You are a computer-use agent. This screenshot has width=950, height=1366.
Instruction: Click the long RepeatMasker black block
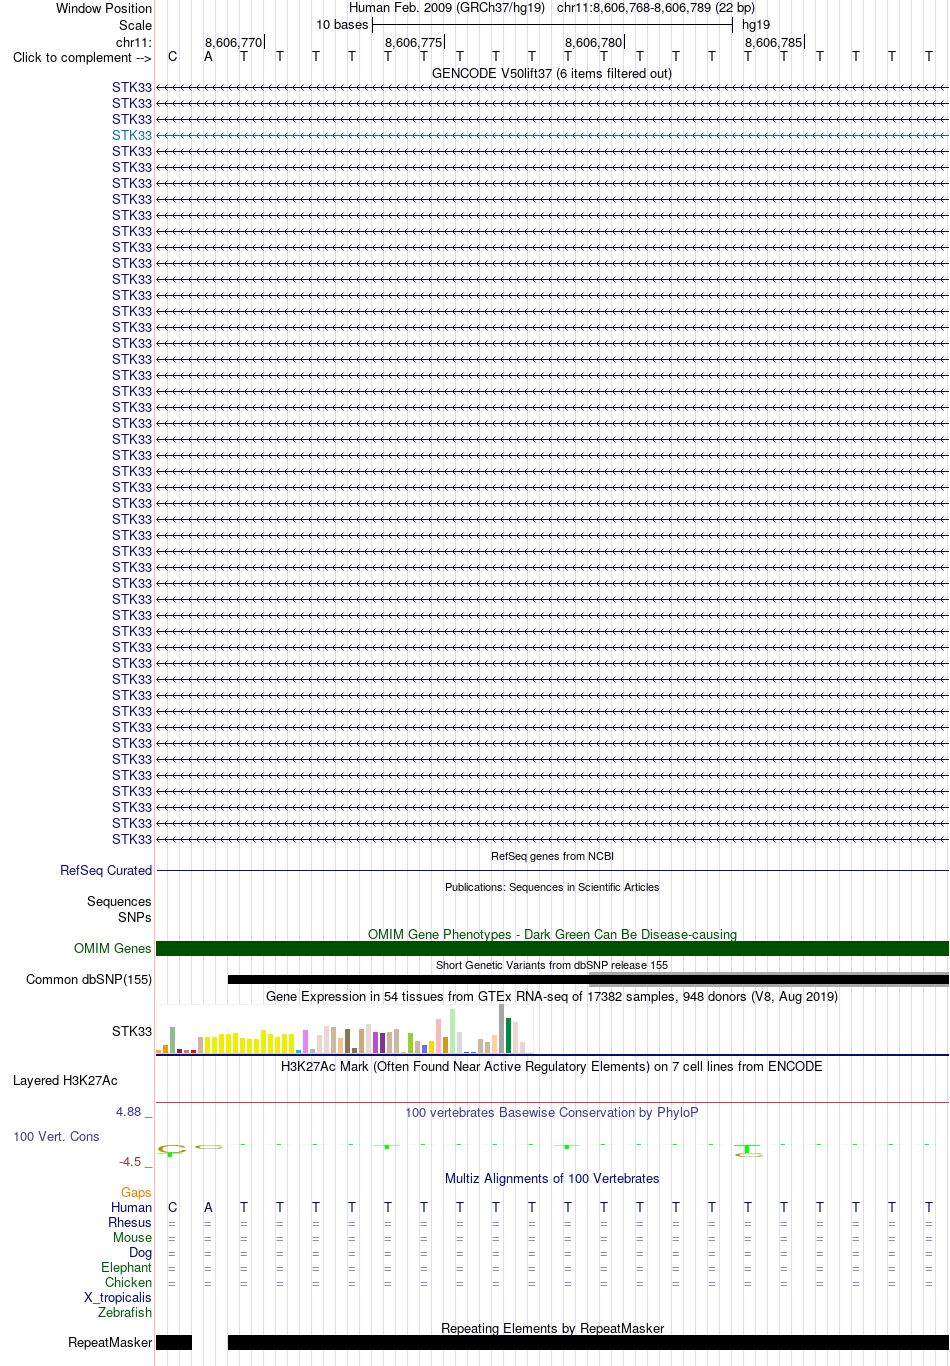(x=588, y=1342)
